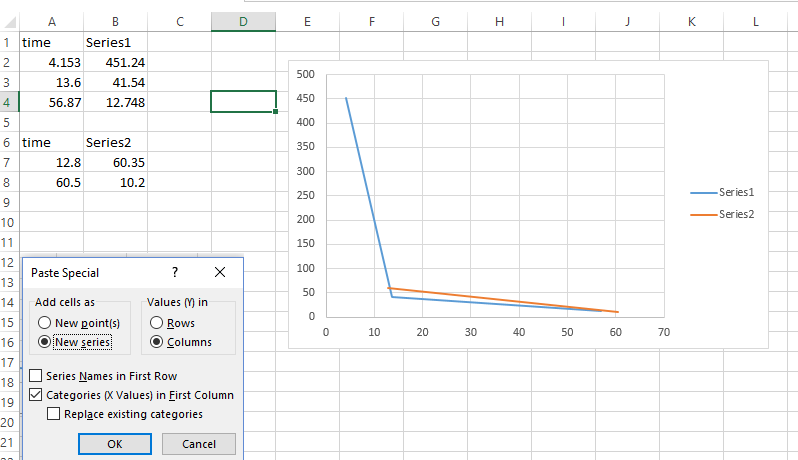Confirm Paste Special with OK
This screenshot has height=460, width=798.
(115, 444)
